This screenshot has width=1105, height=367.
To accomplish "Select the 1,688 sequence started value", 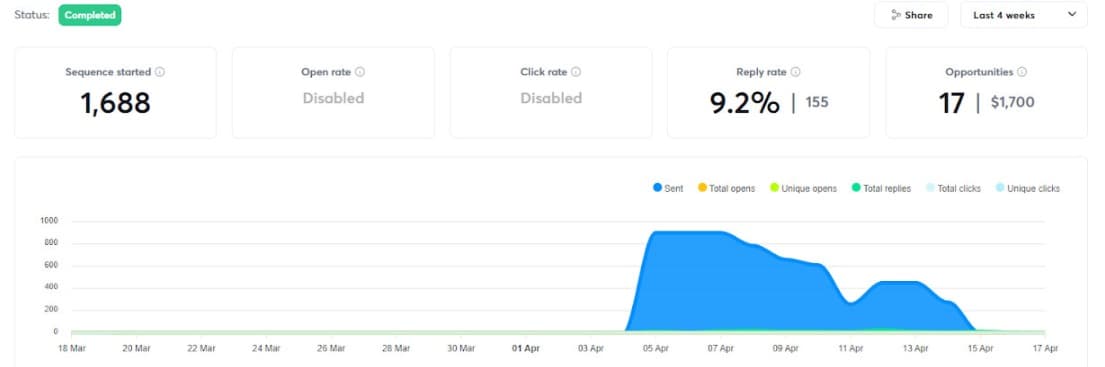I will coord(116,103).
